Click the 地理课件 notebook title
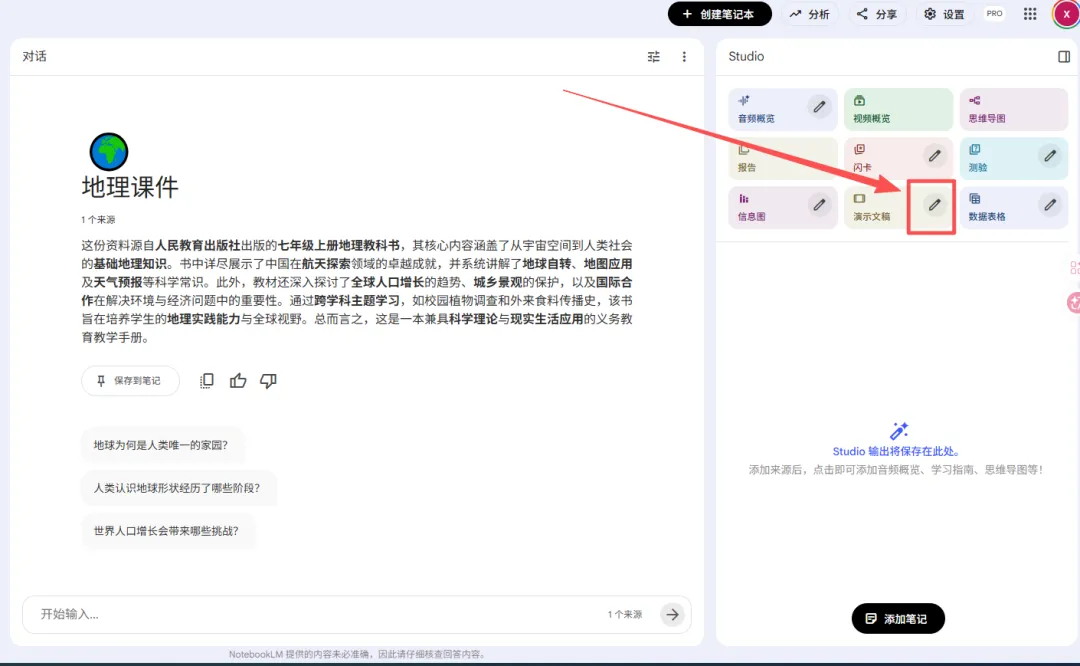Viewport: 1080px width, 666px height. (130, 187)
